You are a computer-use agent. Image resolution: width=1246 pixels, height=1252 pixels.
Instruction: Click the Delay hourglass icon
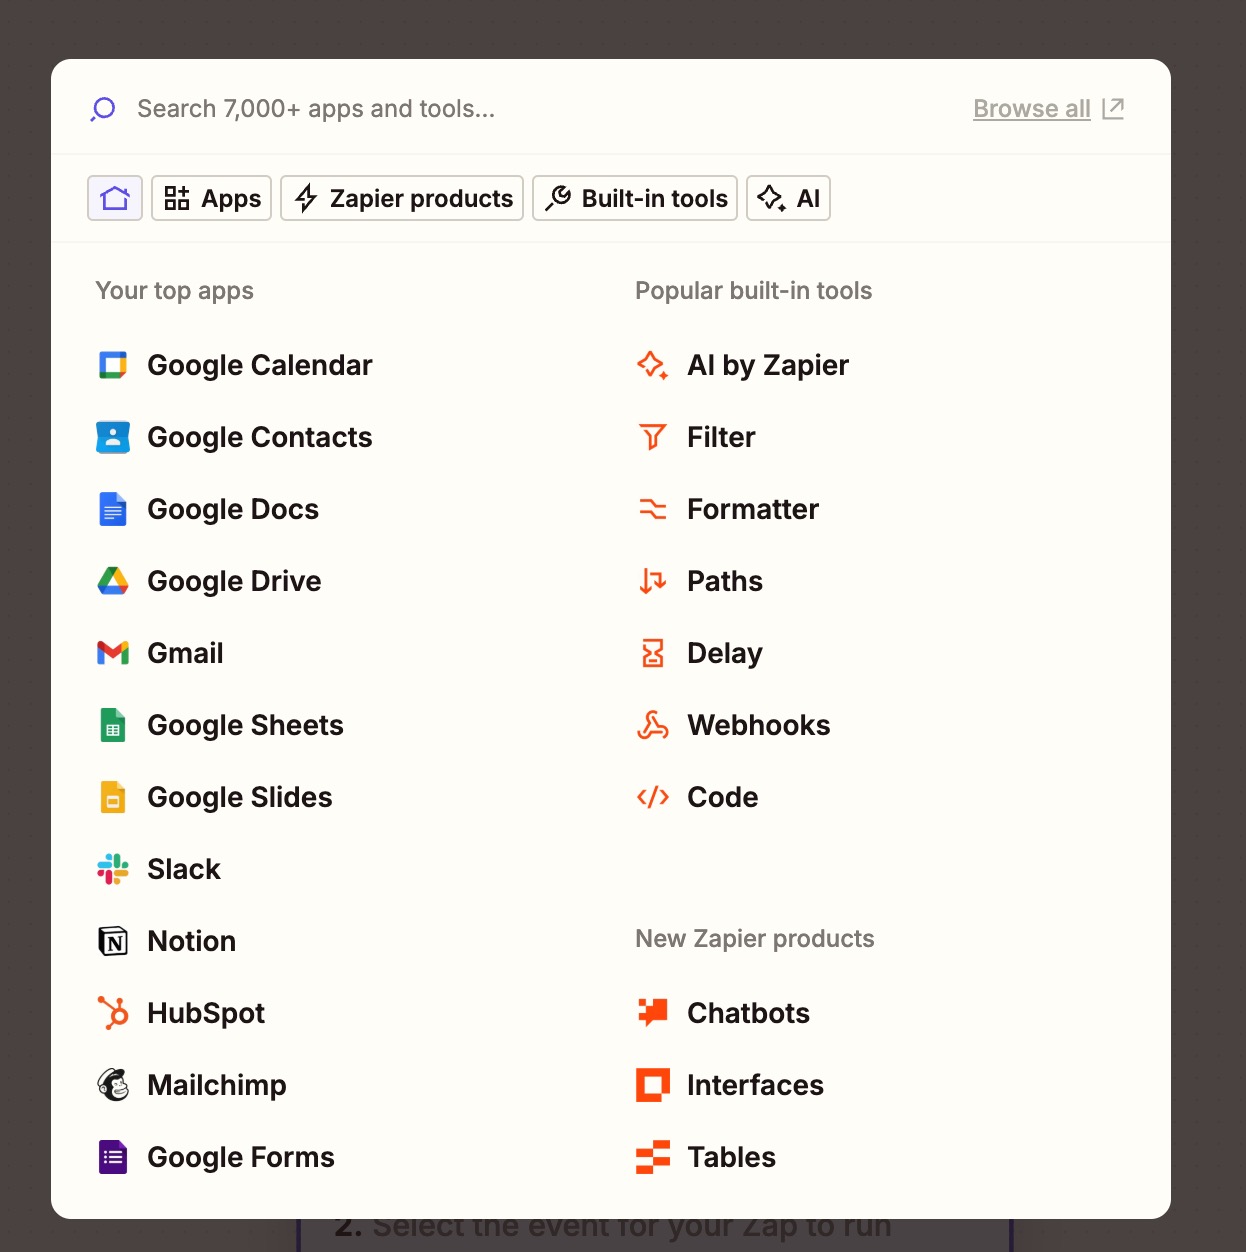653,653
